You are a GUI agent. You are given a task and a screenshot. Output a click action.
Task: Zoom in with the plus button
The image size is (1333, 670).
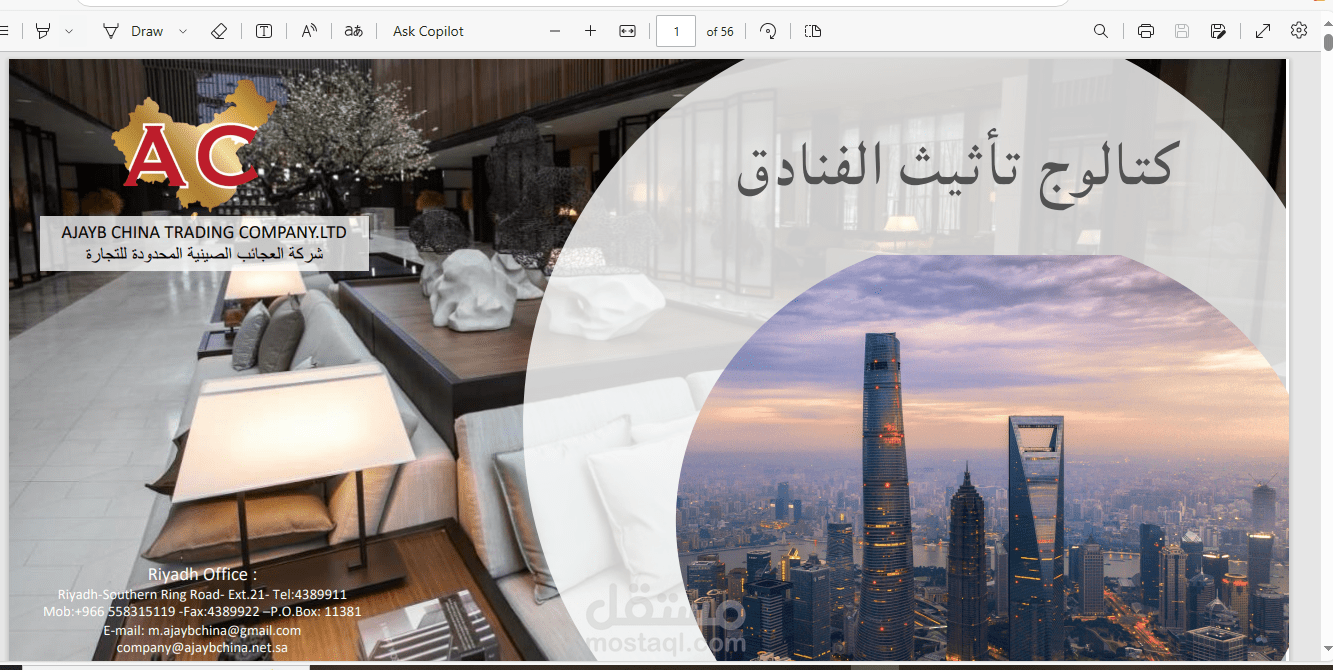click(x=590, y=31)
